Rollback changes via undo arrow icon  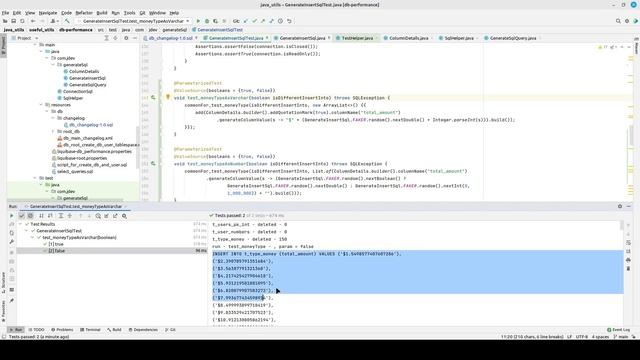pos(289,21)
